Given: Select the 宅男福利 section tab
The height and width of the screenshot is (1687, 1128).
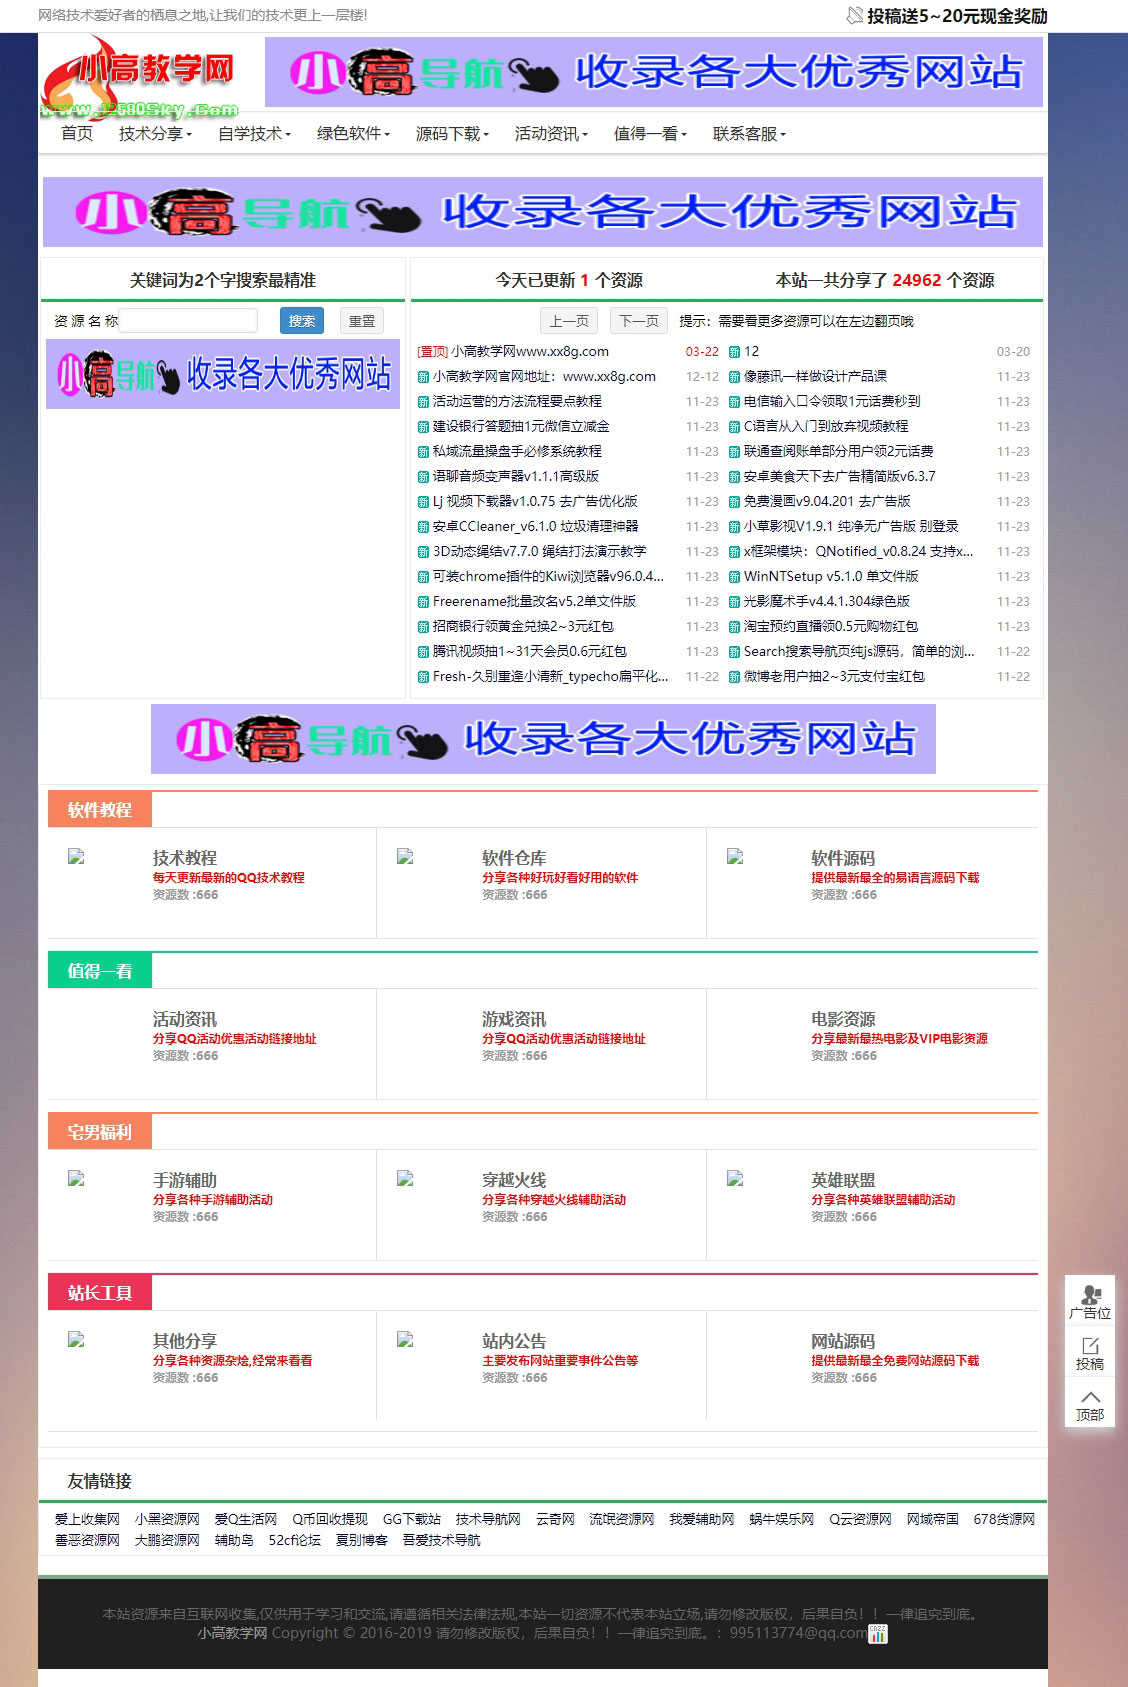Looking at the screenshot, I should click(100, 1131).
